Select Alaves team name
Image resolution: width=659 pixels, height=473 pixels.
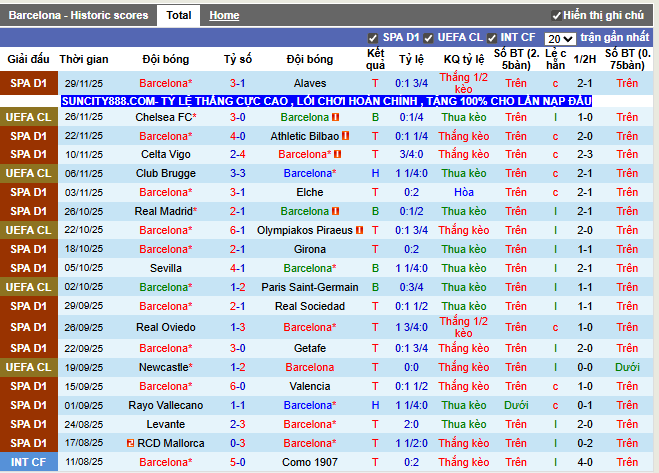pyautogui.click(x=310, y=83)
